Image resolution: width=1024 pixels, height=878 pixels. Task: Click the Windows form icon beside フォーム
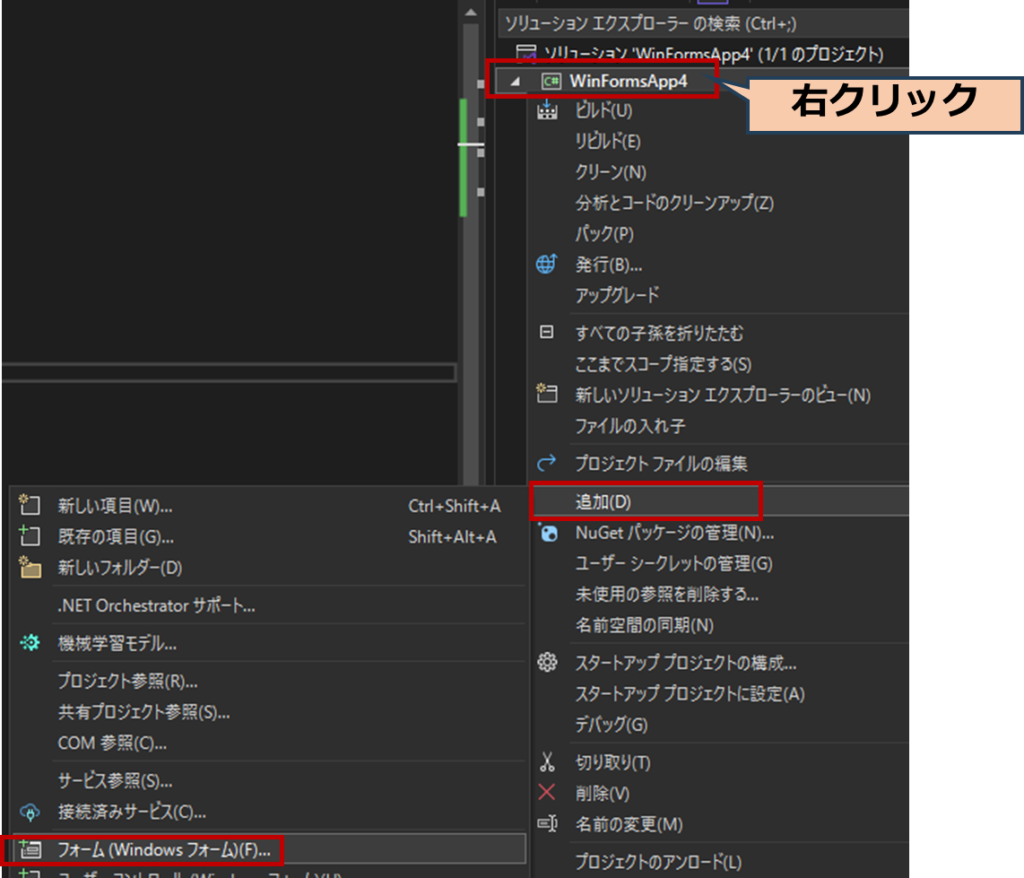coord(29,849)
